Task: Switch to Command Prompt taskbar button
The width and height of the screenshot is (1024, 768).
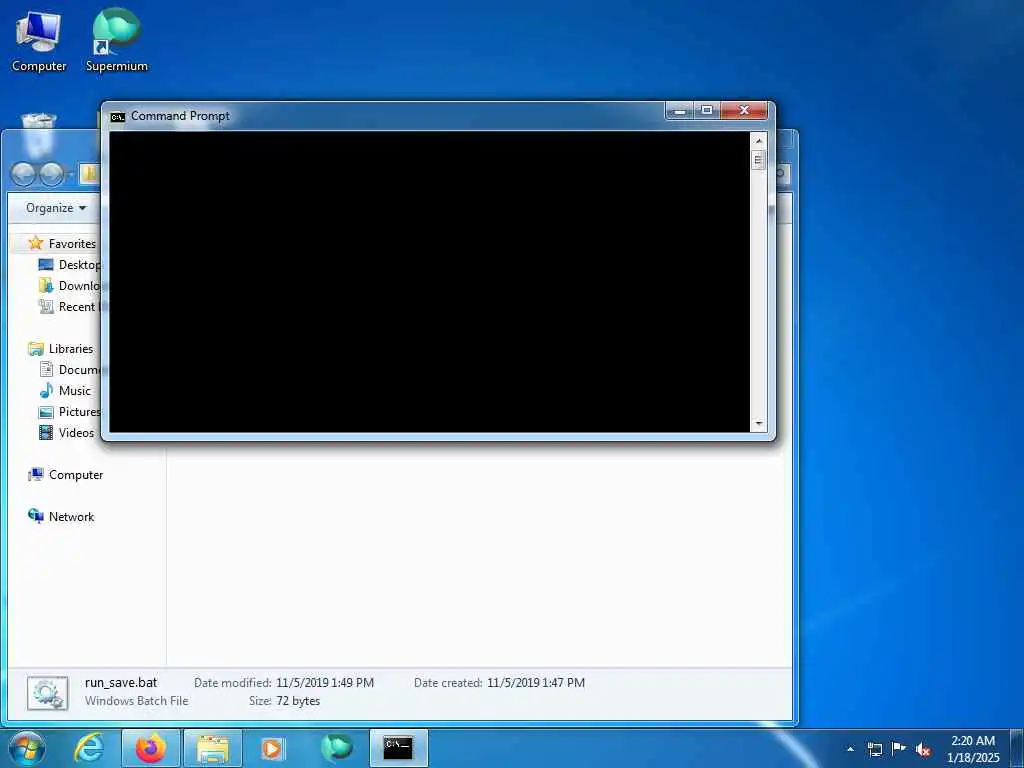Action: 398,748
